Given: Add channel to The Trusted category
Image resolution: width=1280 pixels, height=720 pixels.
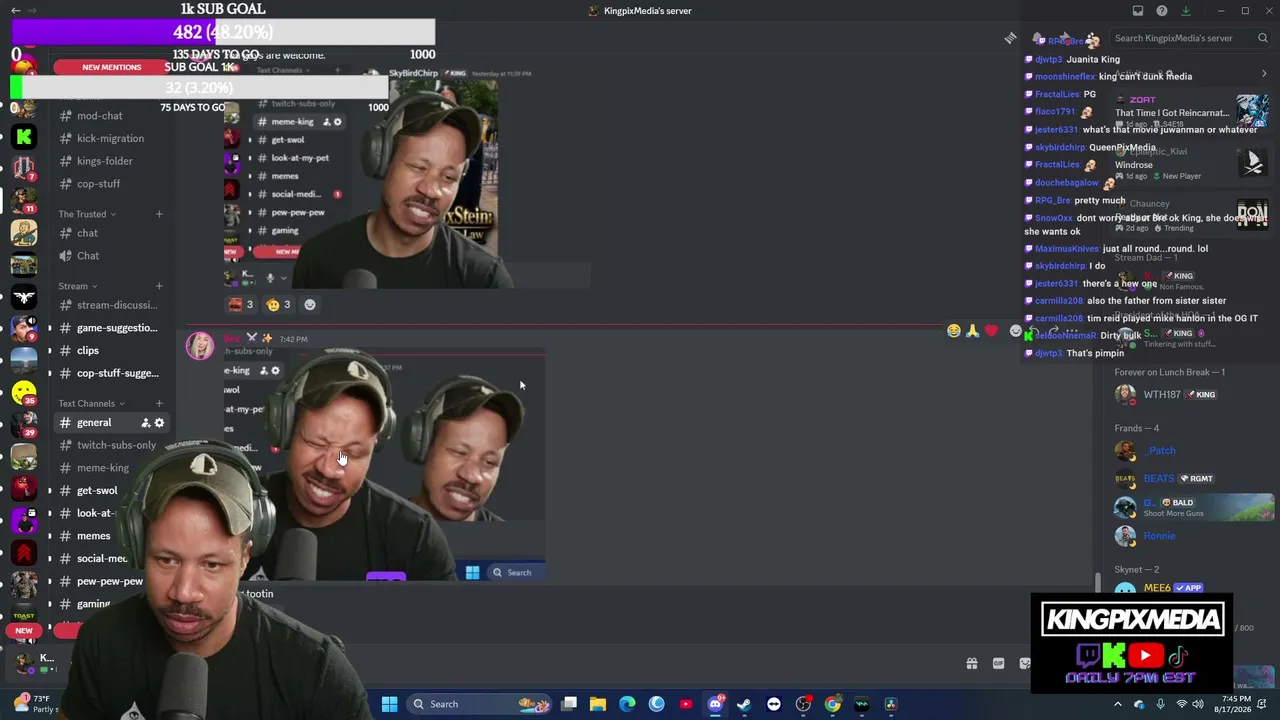Looking at the screenshot, I should 158,214.
